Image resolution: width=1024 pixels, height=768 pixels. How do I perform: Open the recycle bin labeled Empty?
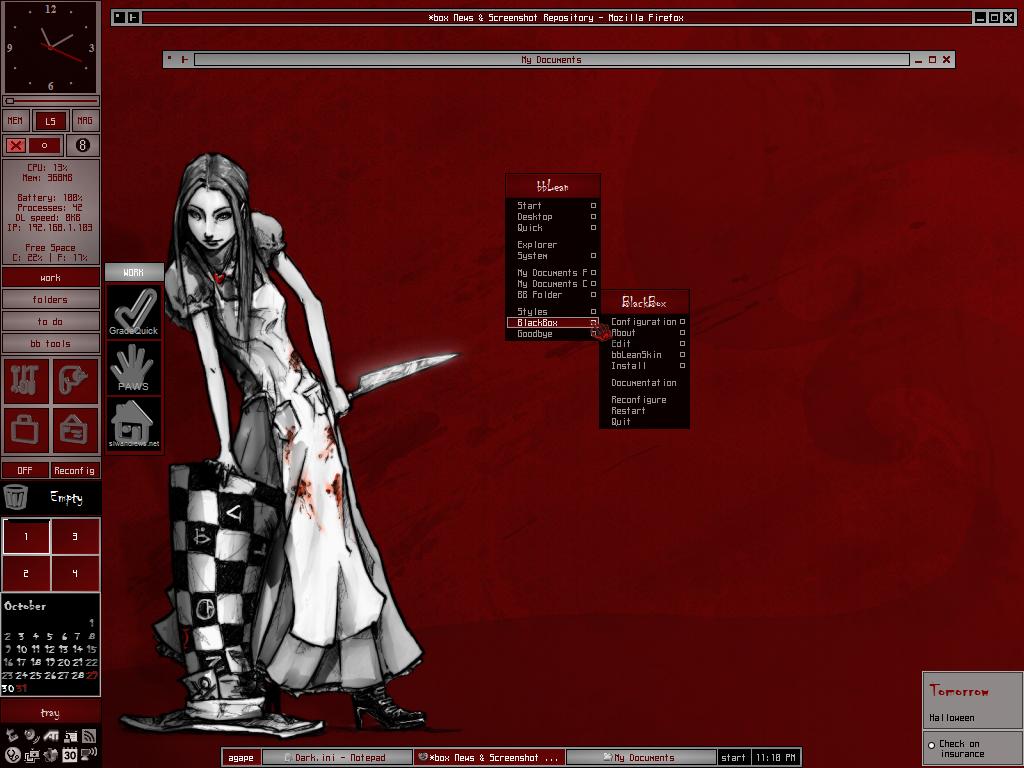pyautogui.click(x=50, y=498)
